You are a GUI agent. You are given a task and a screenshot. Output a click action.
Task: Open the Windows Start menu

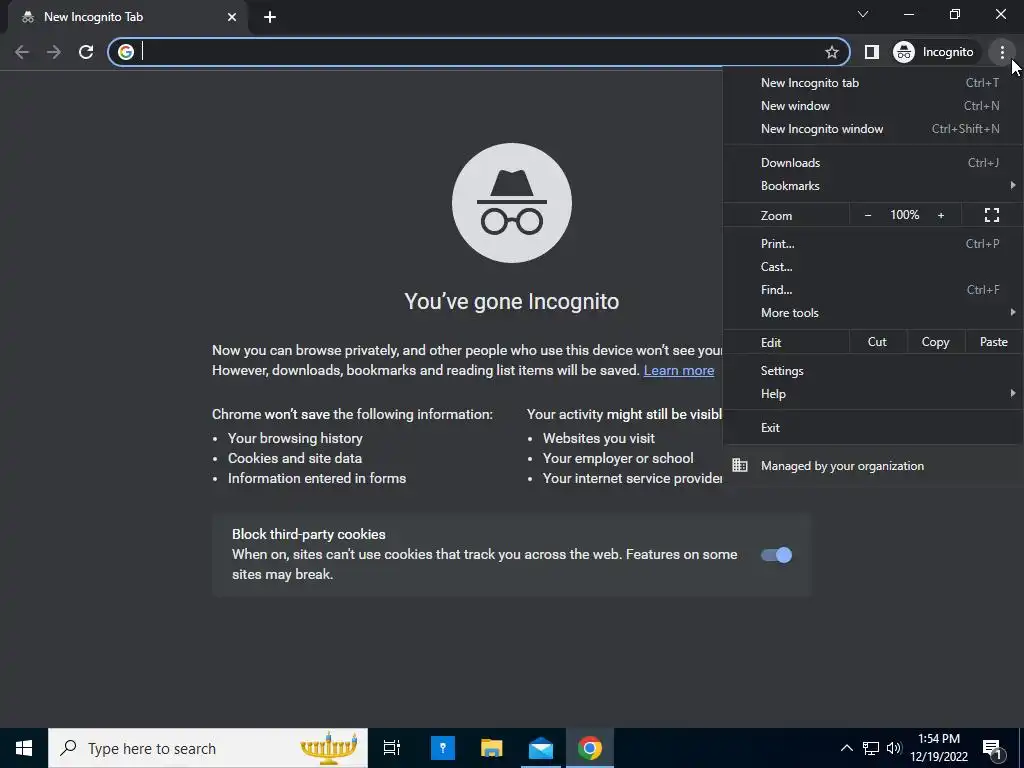24,748
